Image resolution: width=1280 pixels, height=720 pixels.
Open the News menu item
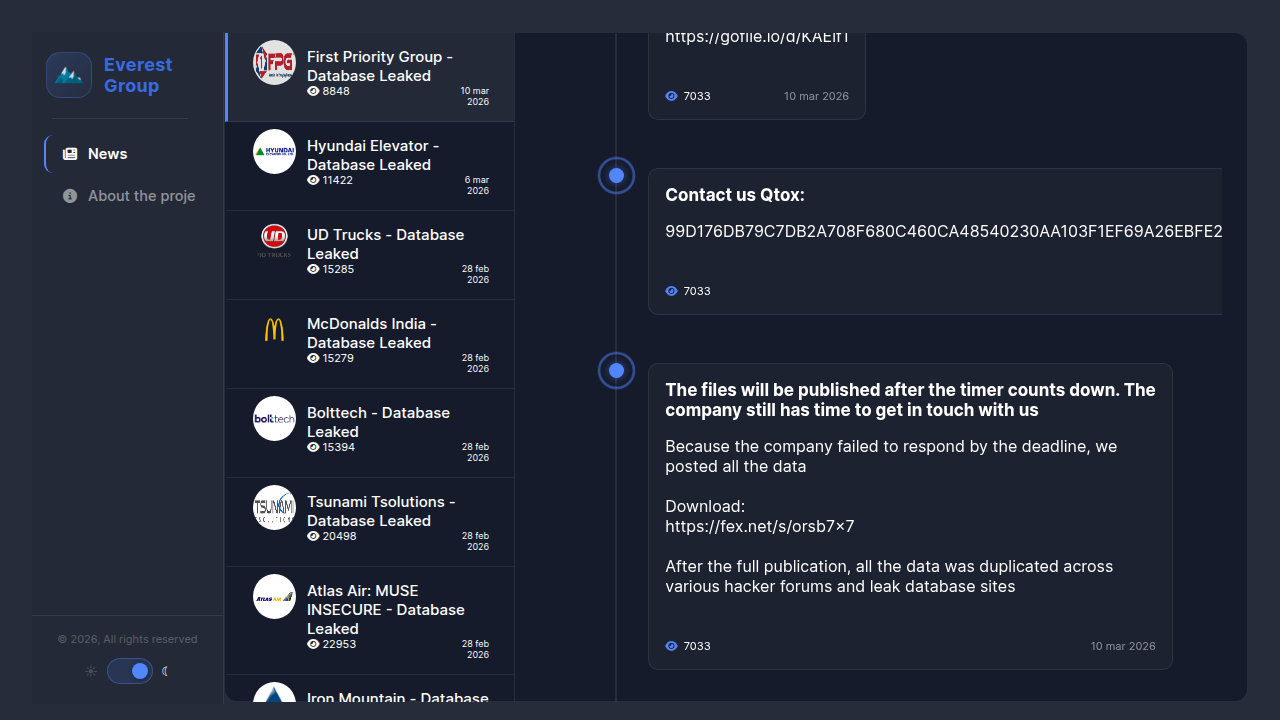(107, 154)
